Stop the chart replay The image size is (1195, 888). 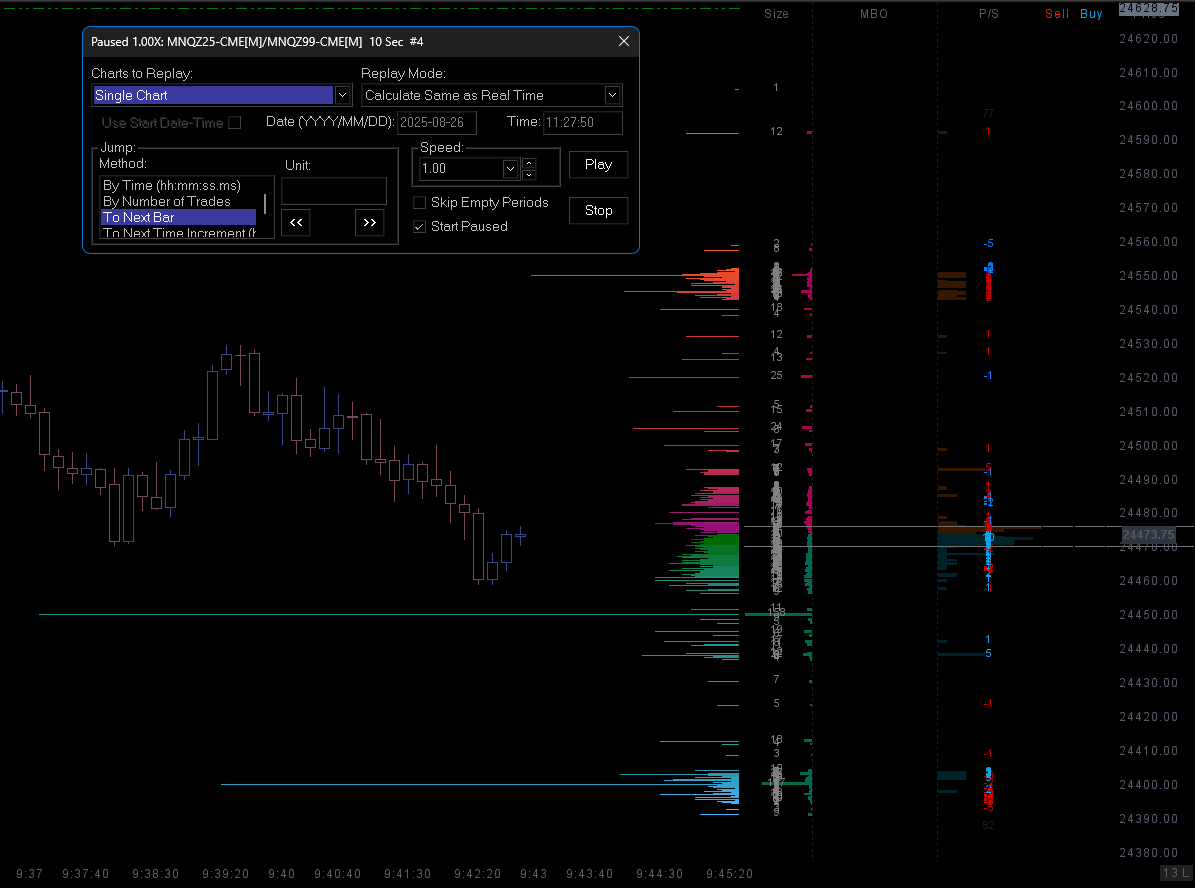[598, 211]
